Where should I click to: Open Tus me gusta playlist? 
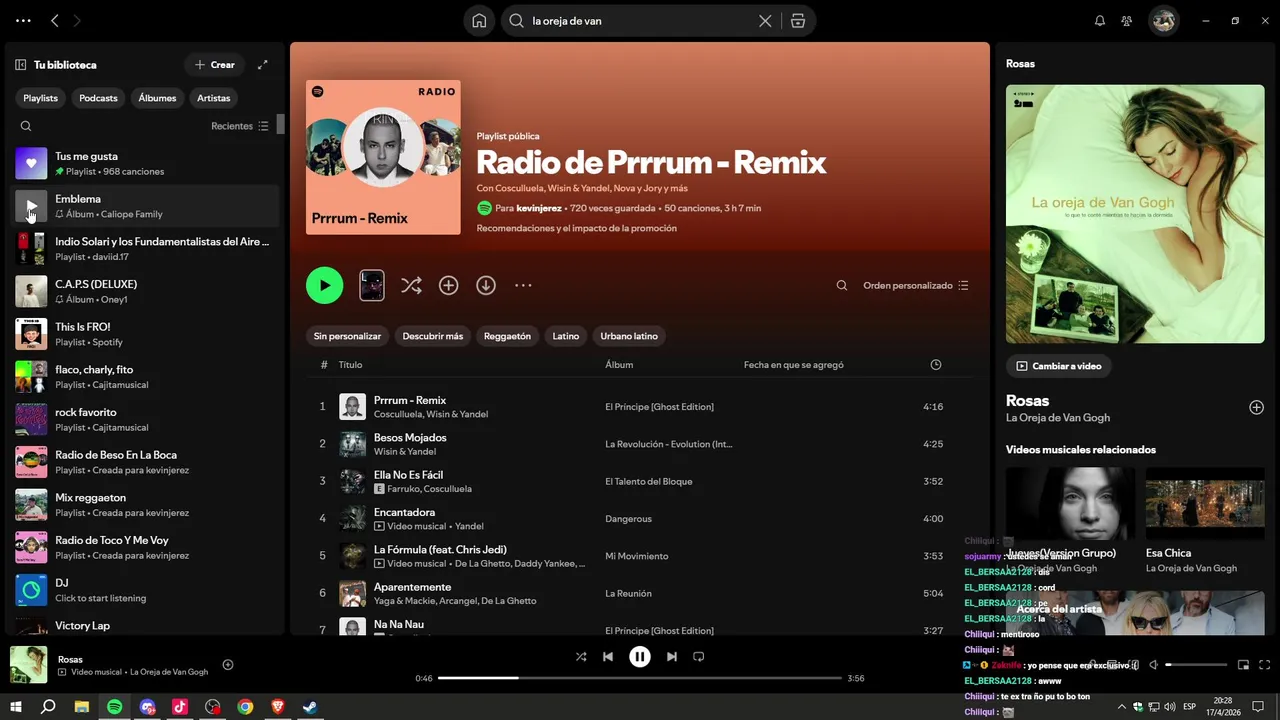pos(145,163)
